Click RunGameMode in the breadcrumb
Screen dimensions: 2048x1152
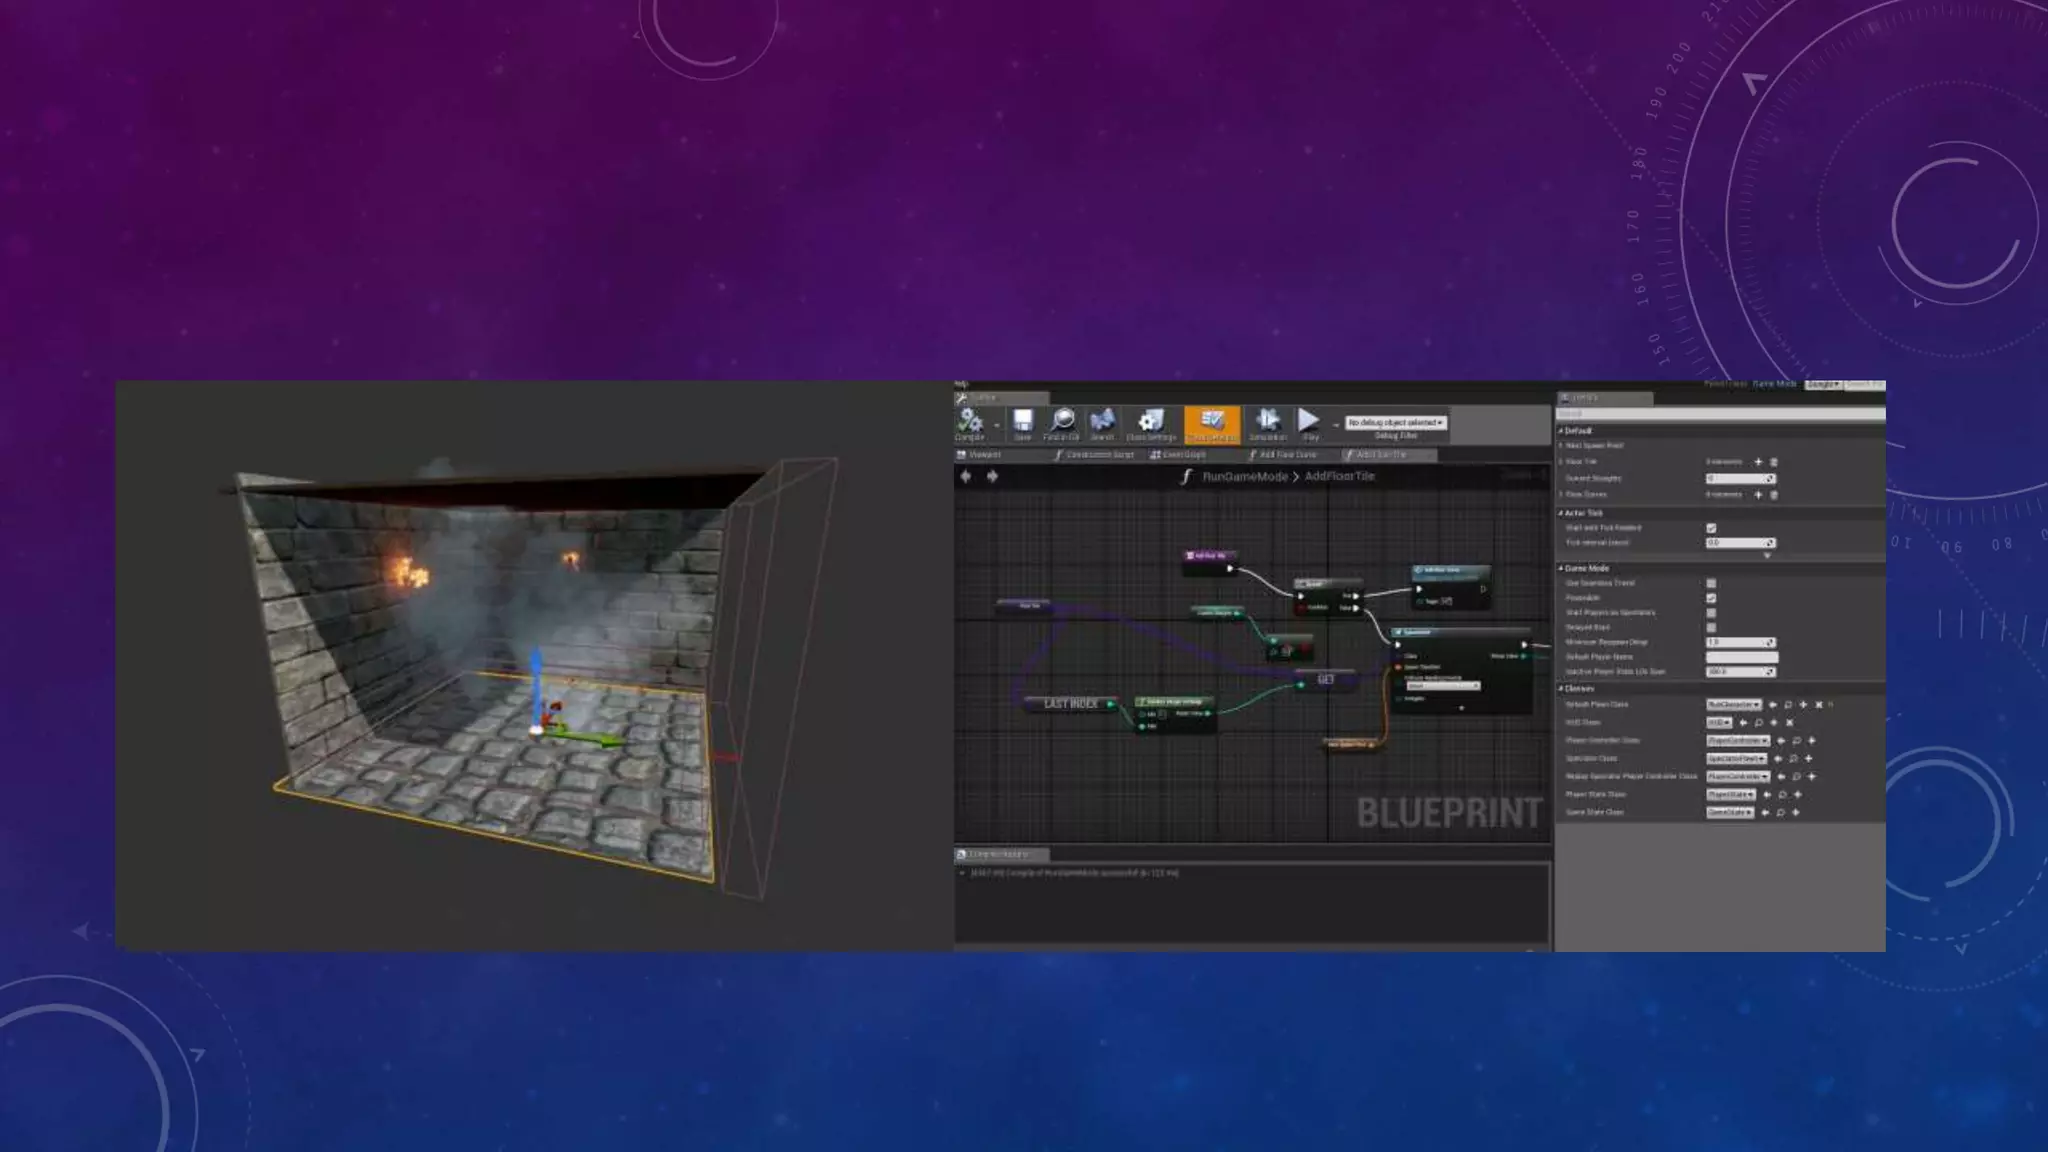click(1244, 477)
